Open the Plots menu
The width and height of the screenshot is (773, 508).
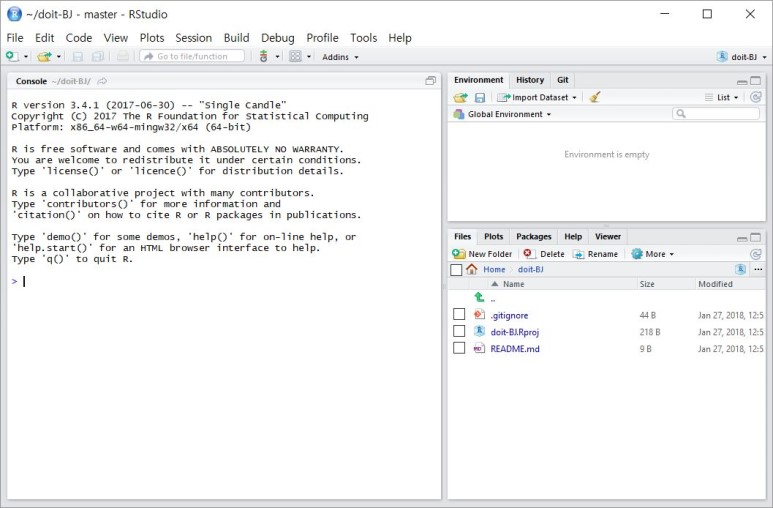[x=152, y=38]
